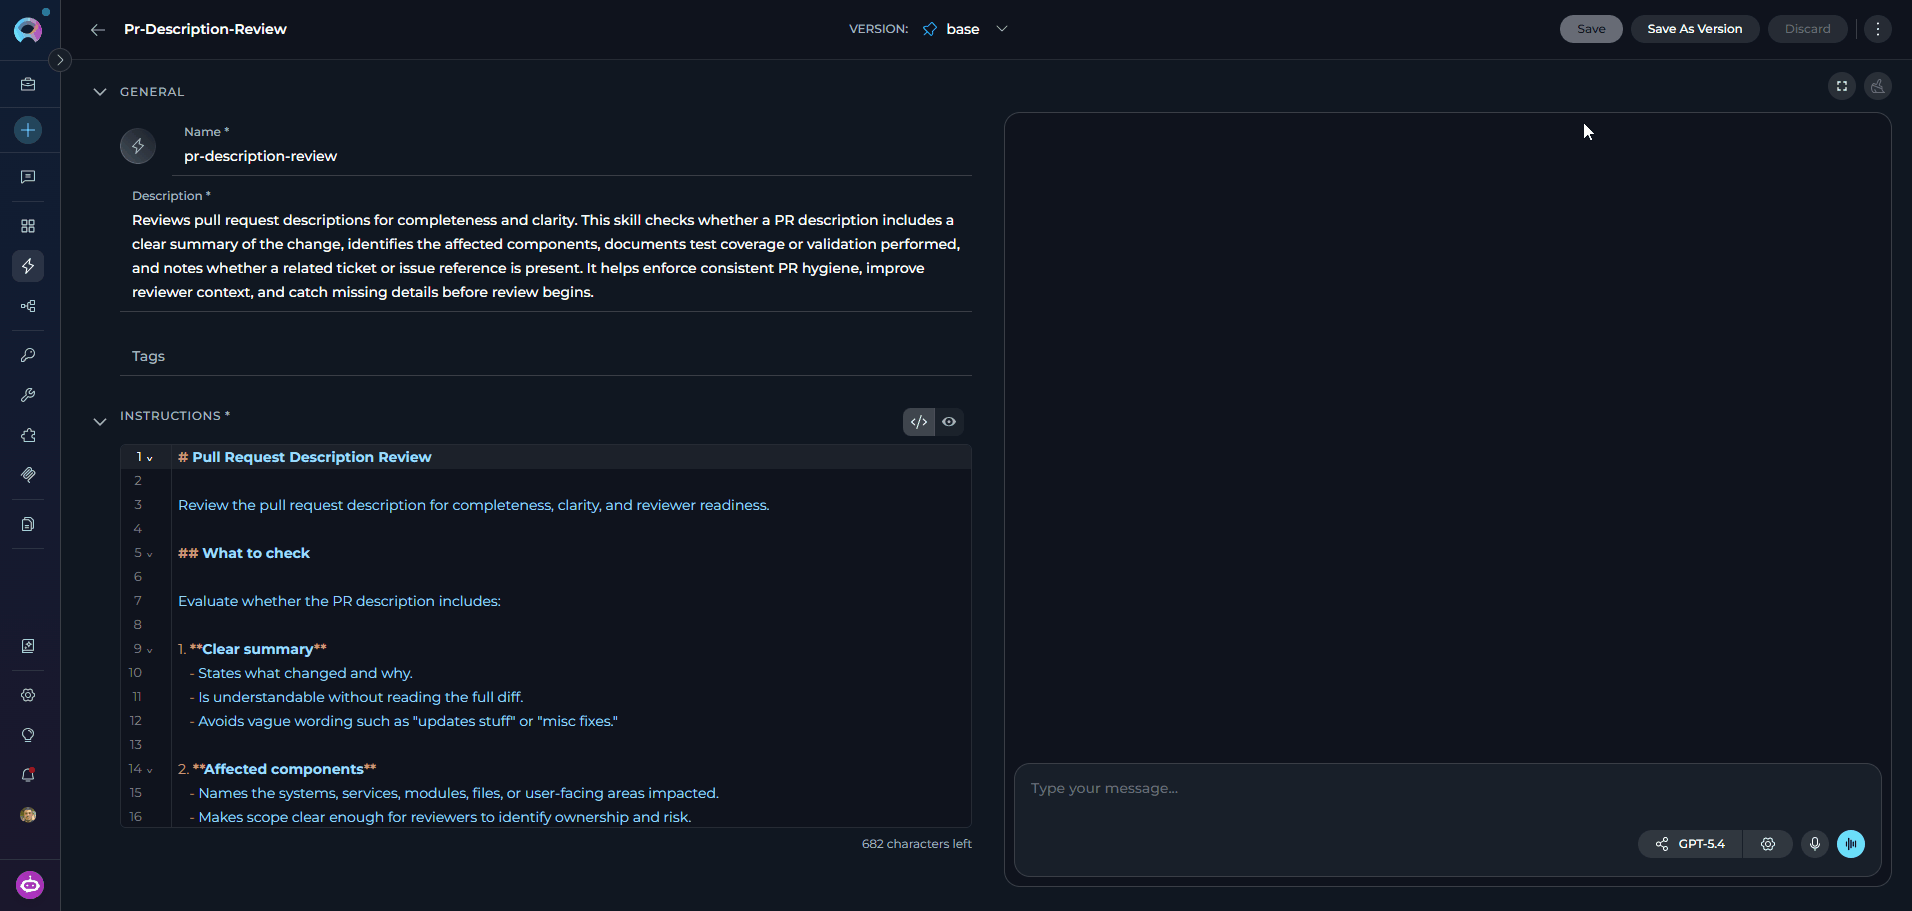Click line Is understandable without reading full diff
This screenshot has width=1912, height=911.
click(356, 697)
